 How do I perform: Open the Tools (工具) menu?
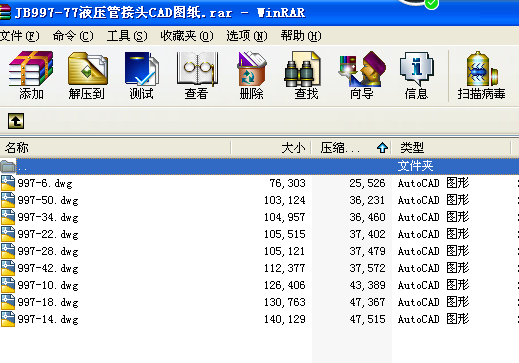click(x=127, y=36)
